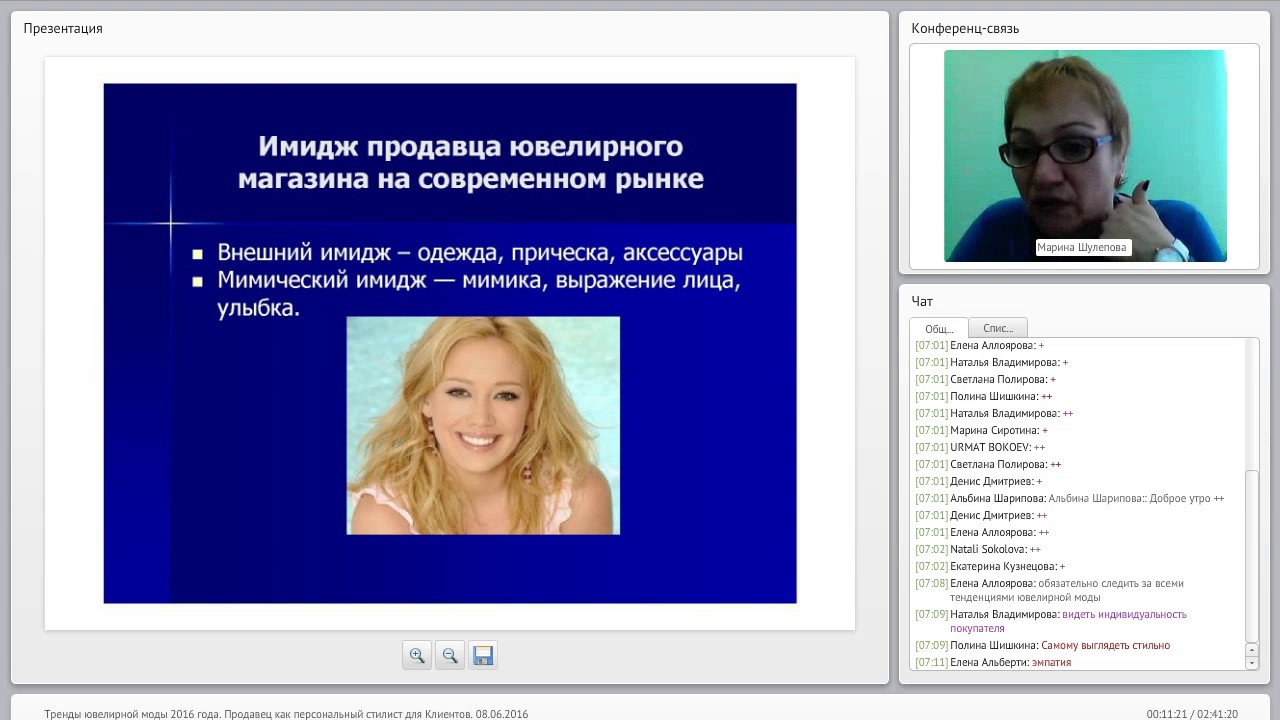Viewport: 1280px width, 720px height.
Task: Click the chat scrollbar thumb
Action: point(1251,556)
